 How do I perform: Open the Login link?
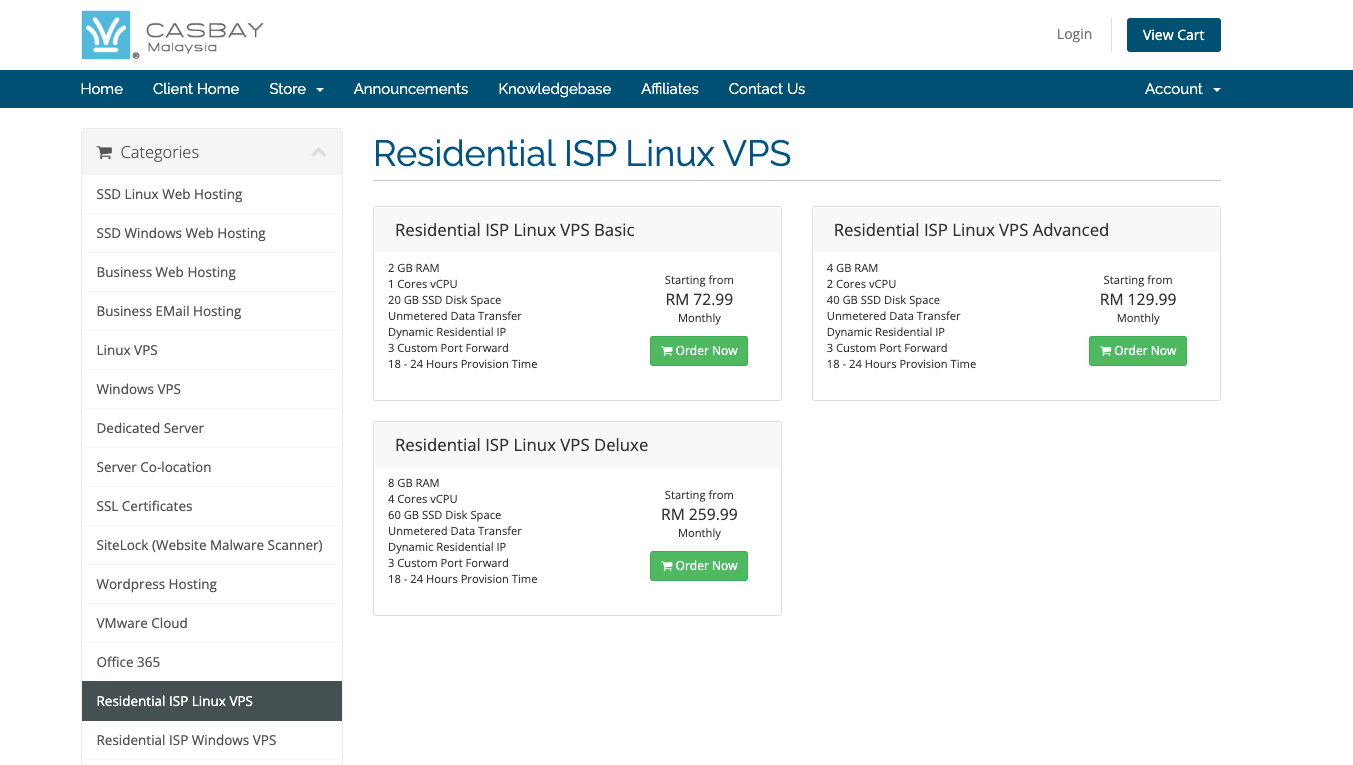coord(1074,34)
